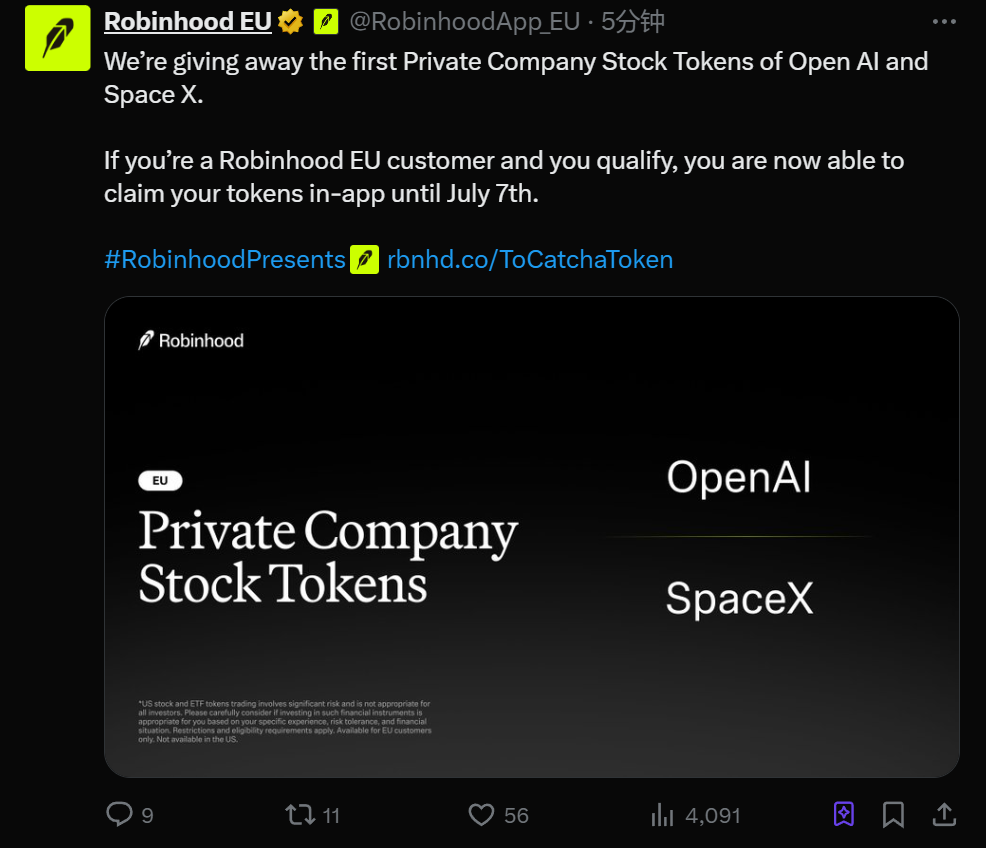Open the highlighted purple bookmark collection icon
Screen dimensions: 986x848
click(x=843, y=815)
